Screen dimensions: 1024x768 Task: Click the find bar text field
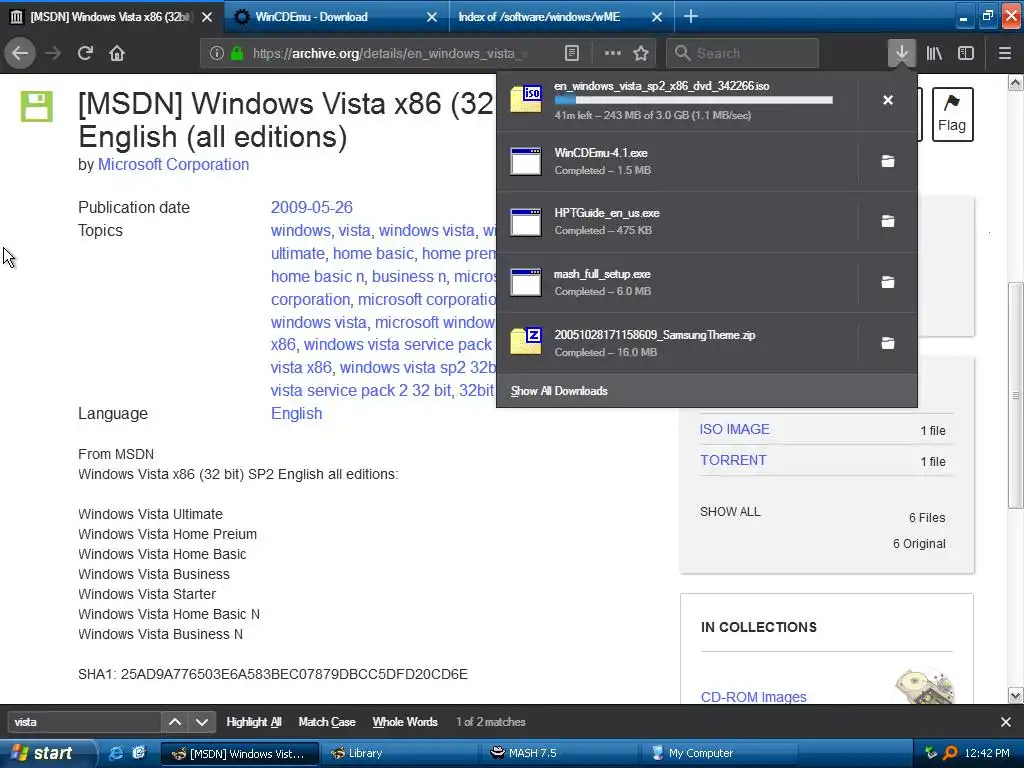click(84, 722)
